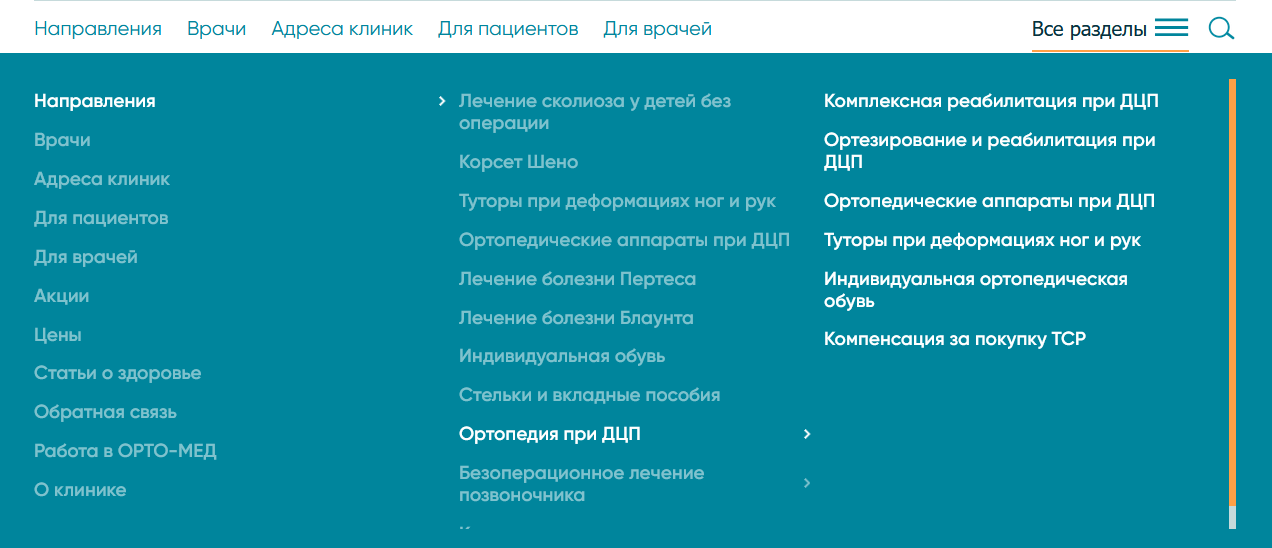
Task: Select Для пациентов in top navigation
Action: 508,29
